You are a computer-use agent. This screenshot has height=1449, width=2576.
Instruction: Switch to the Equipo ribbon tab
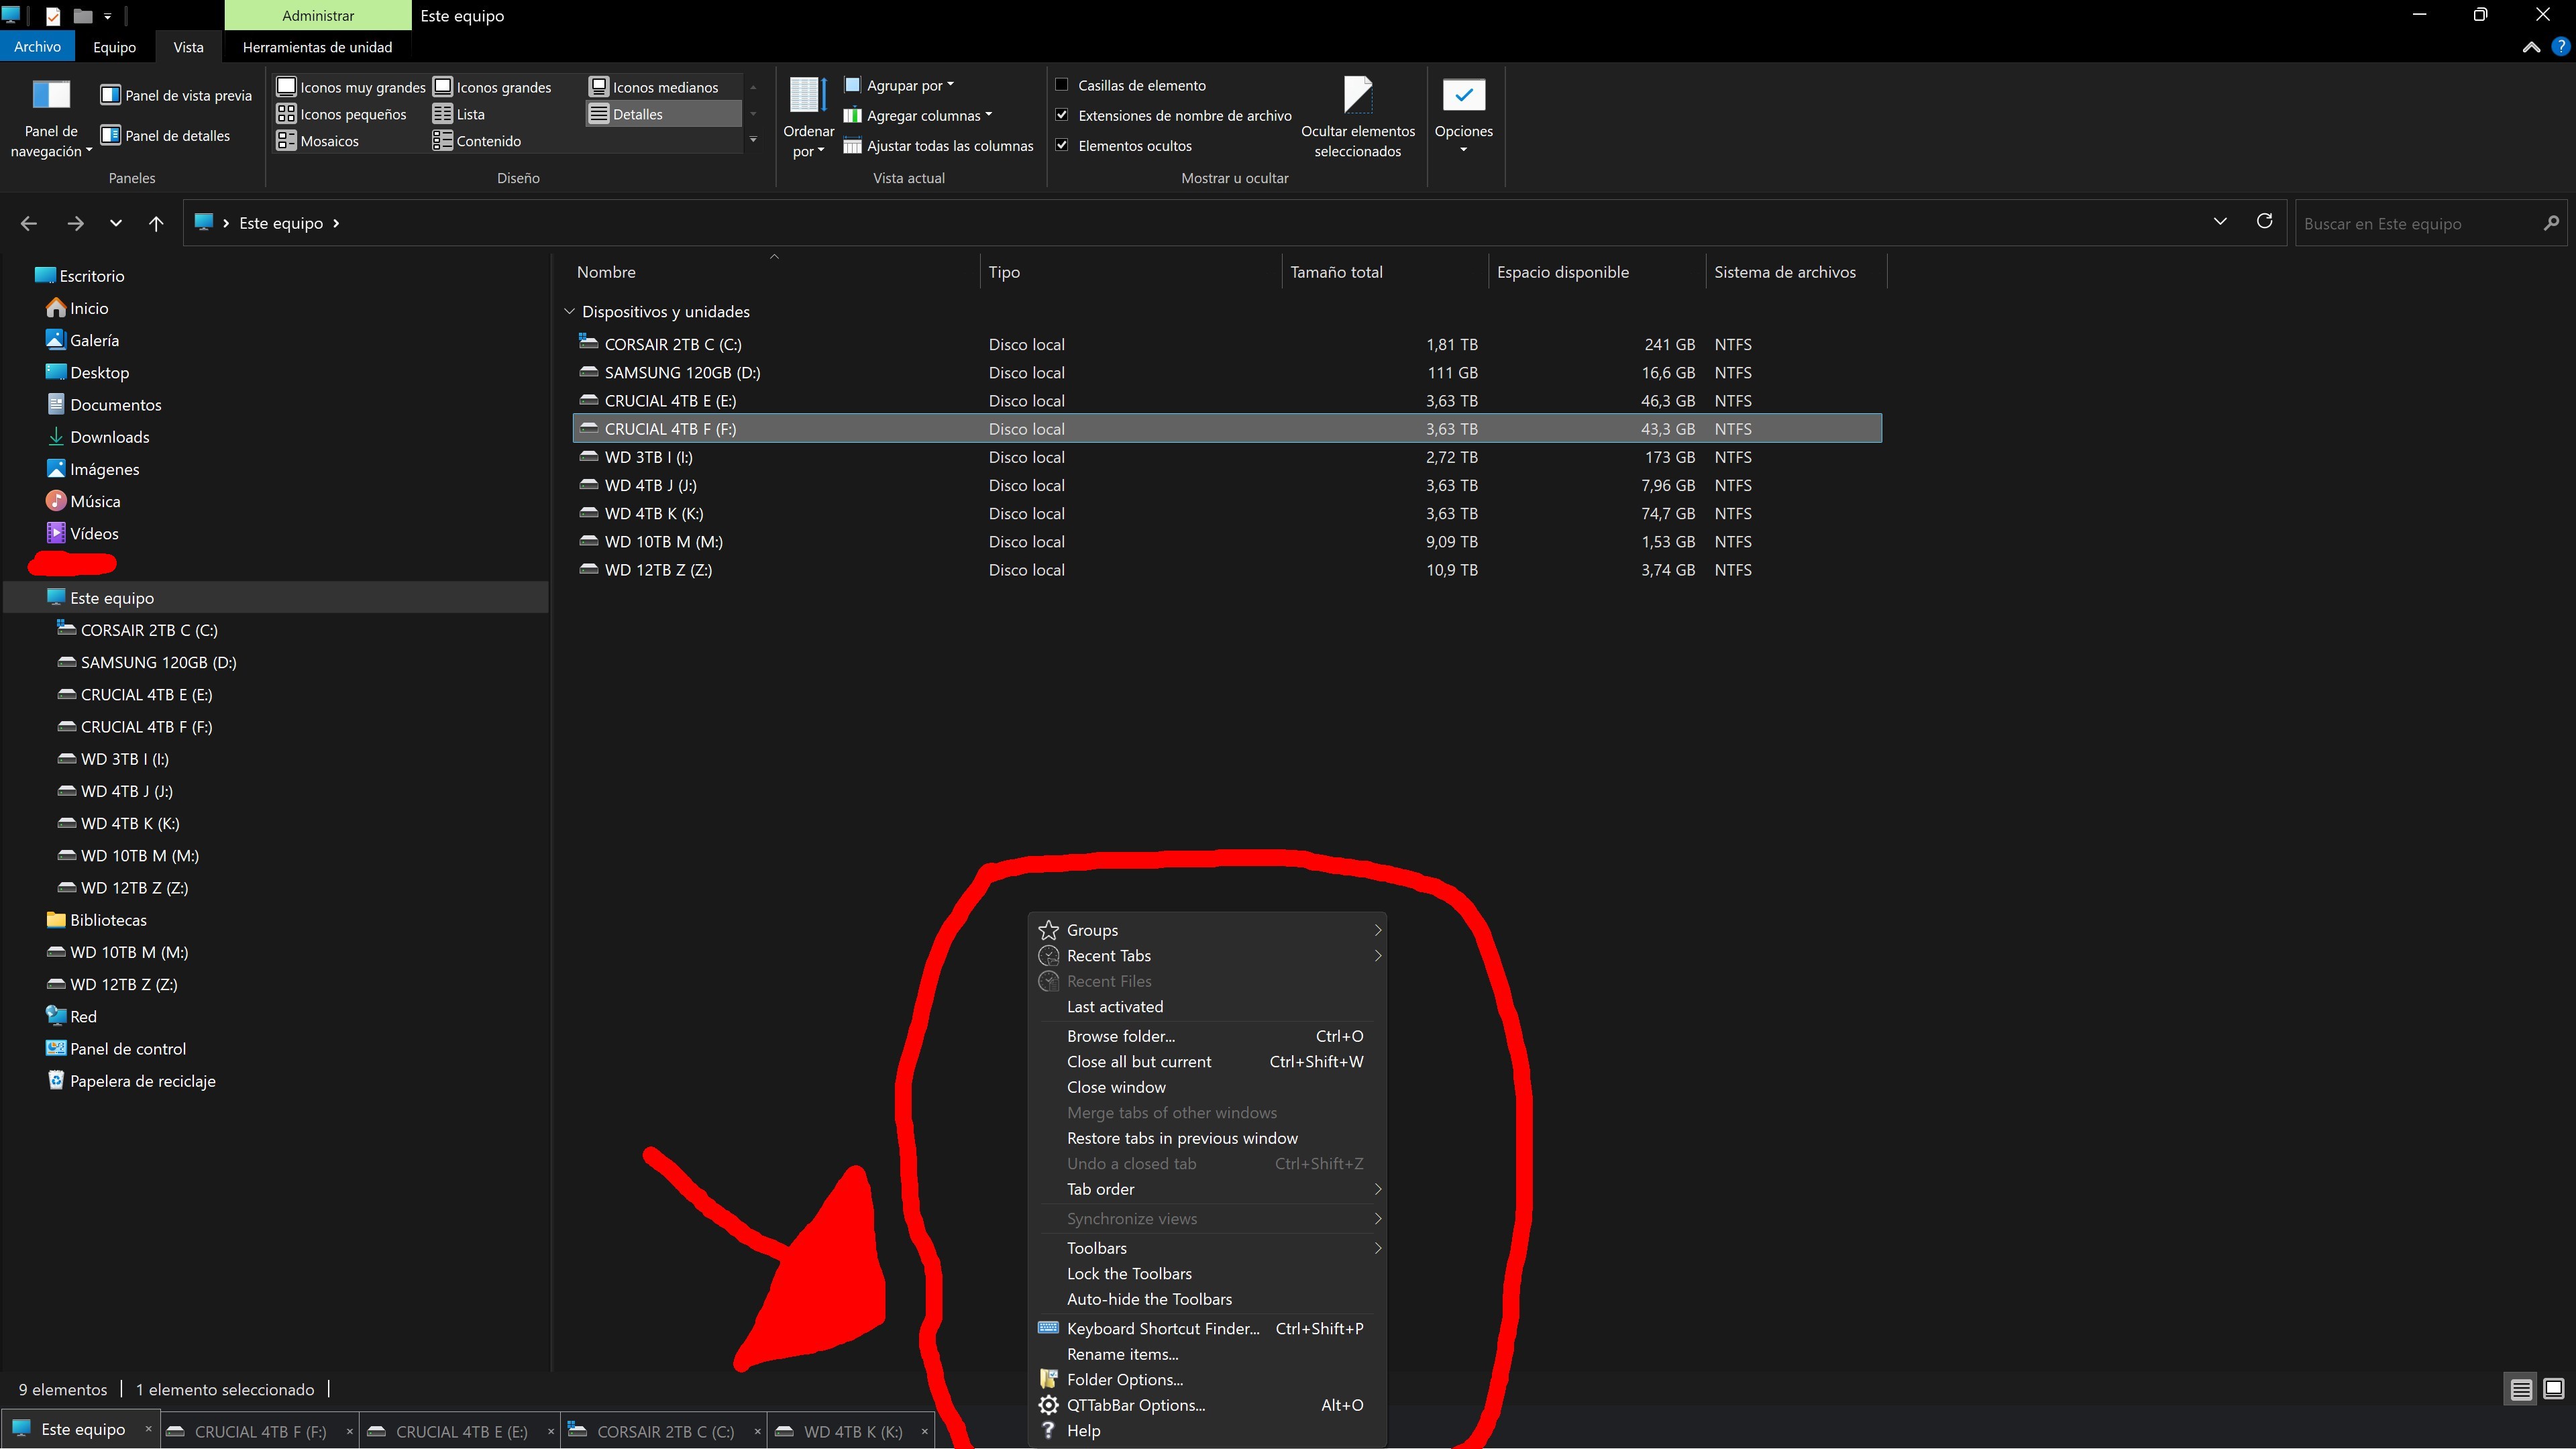114,47
